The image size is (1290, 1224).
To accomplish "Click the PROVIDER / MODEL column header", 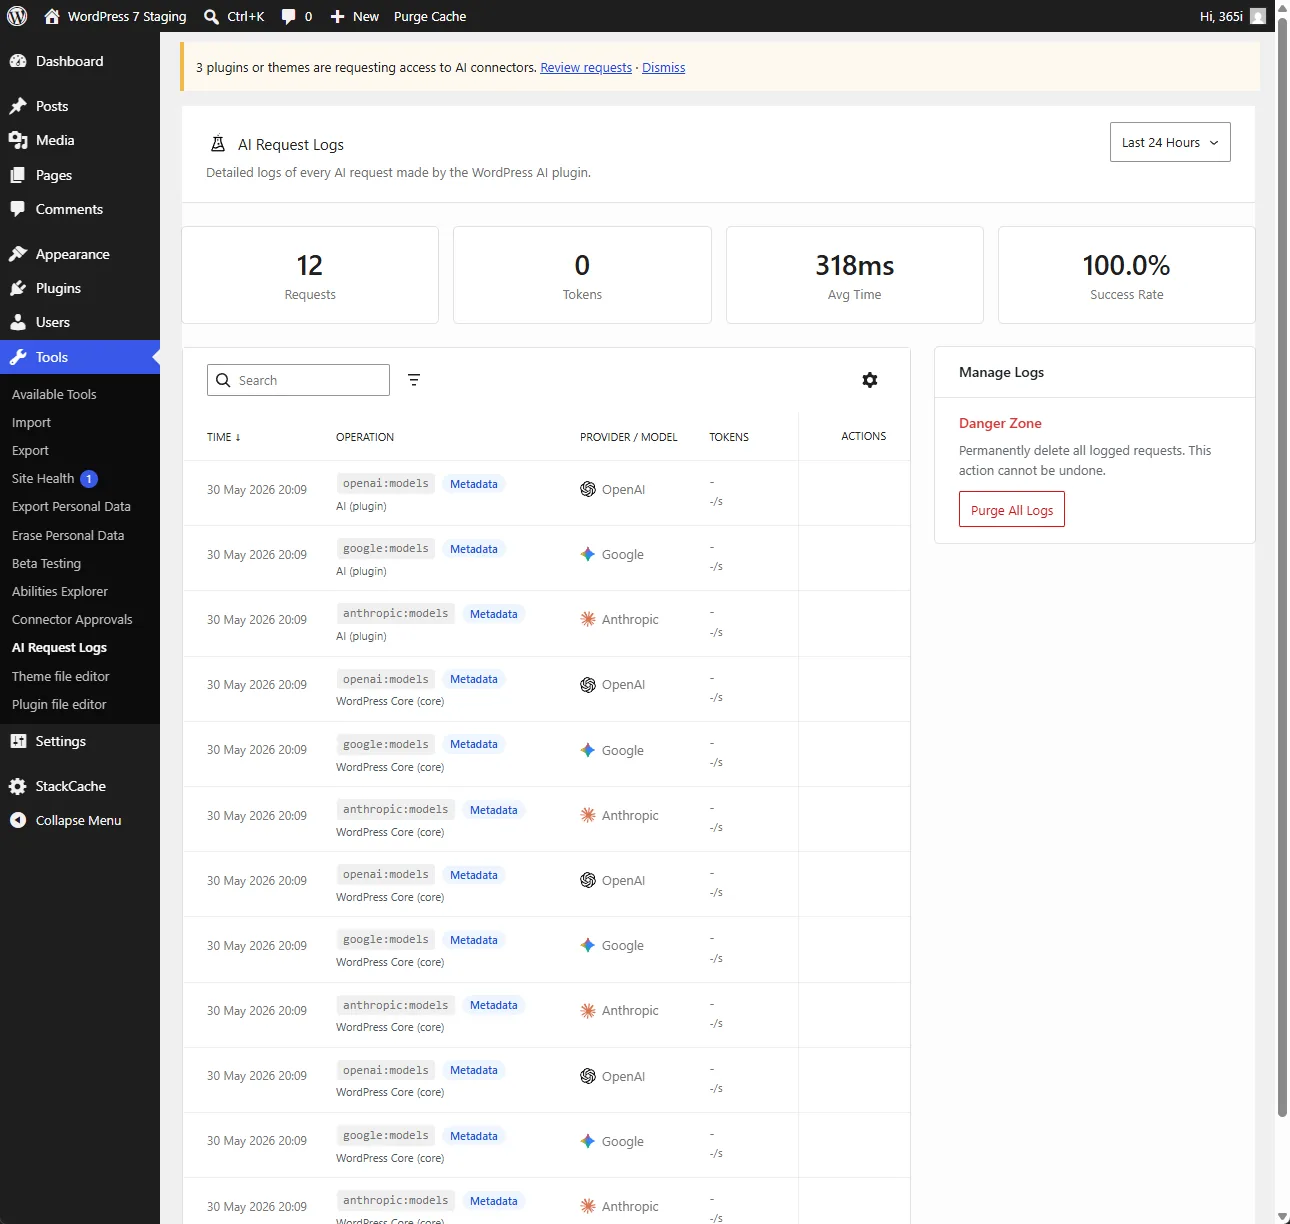I will [629, 437].
